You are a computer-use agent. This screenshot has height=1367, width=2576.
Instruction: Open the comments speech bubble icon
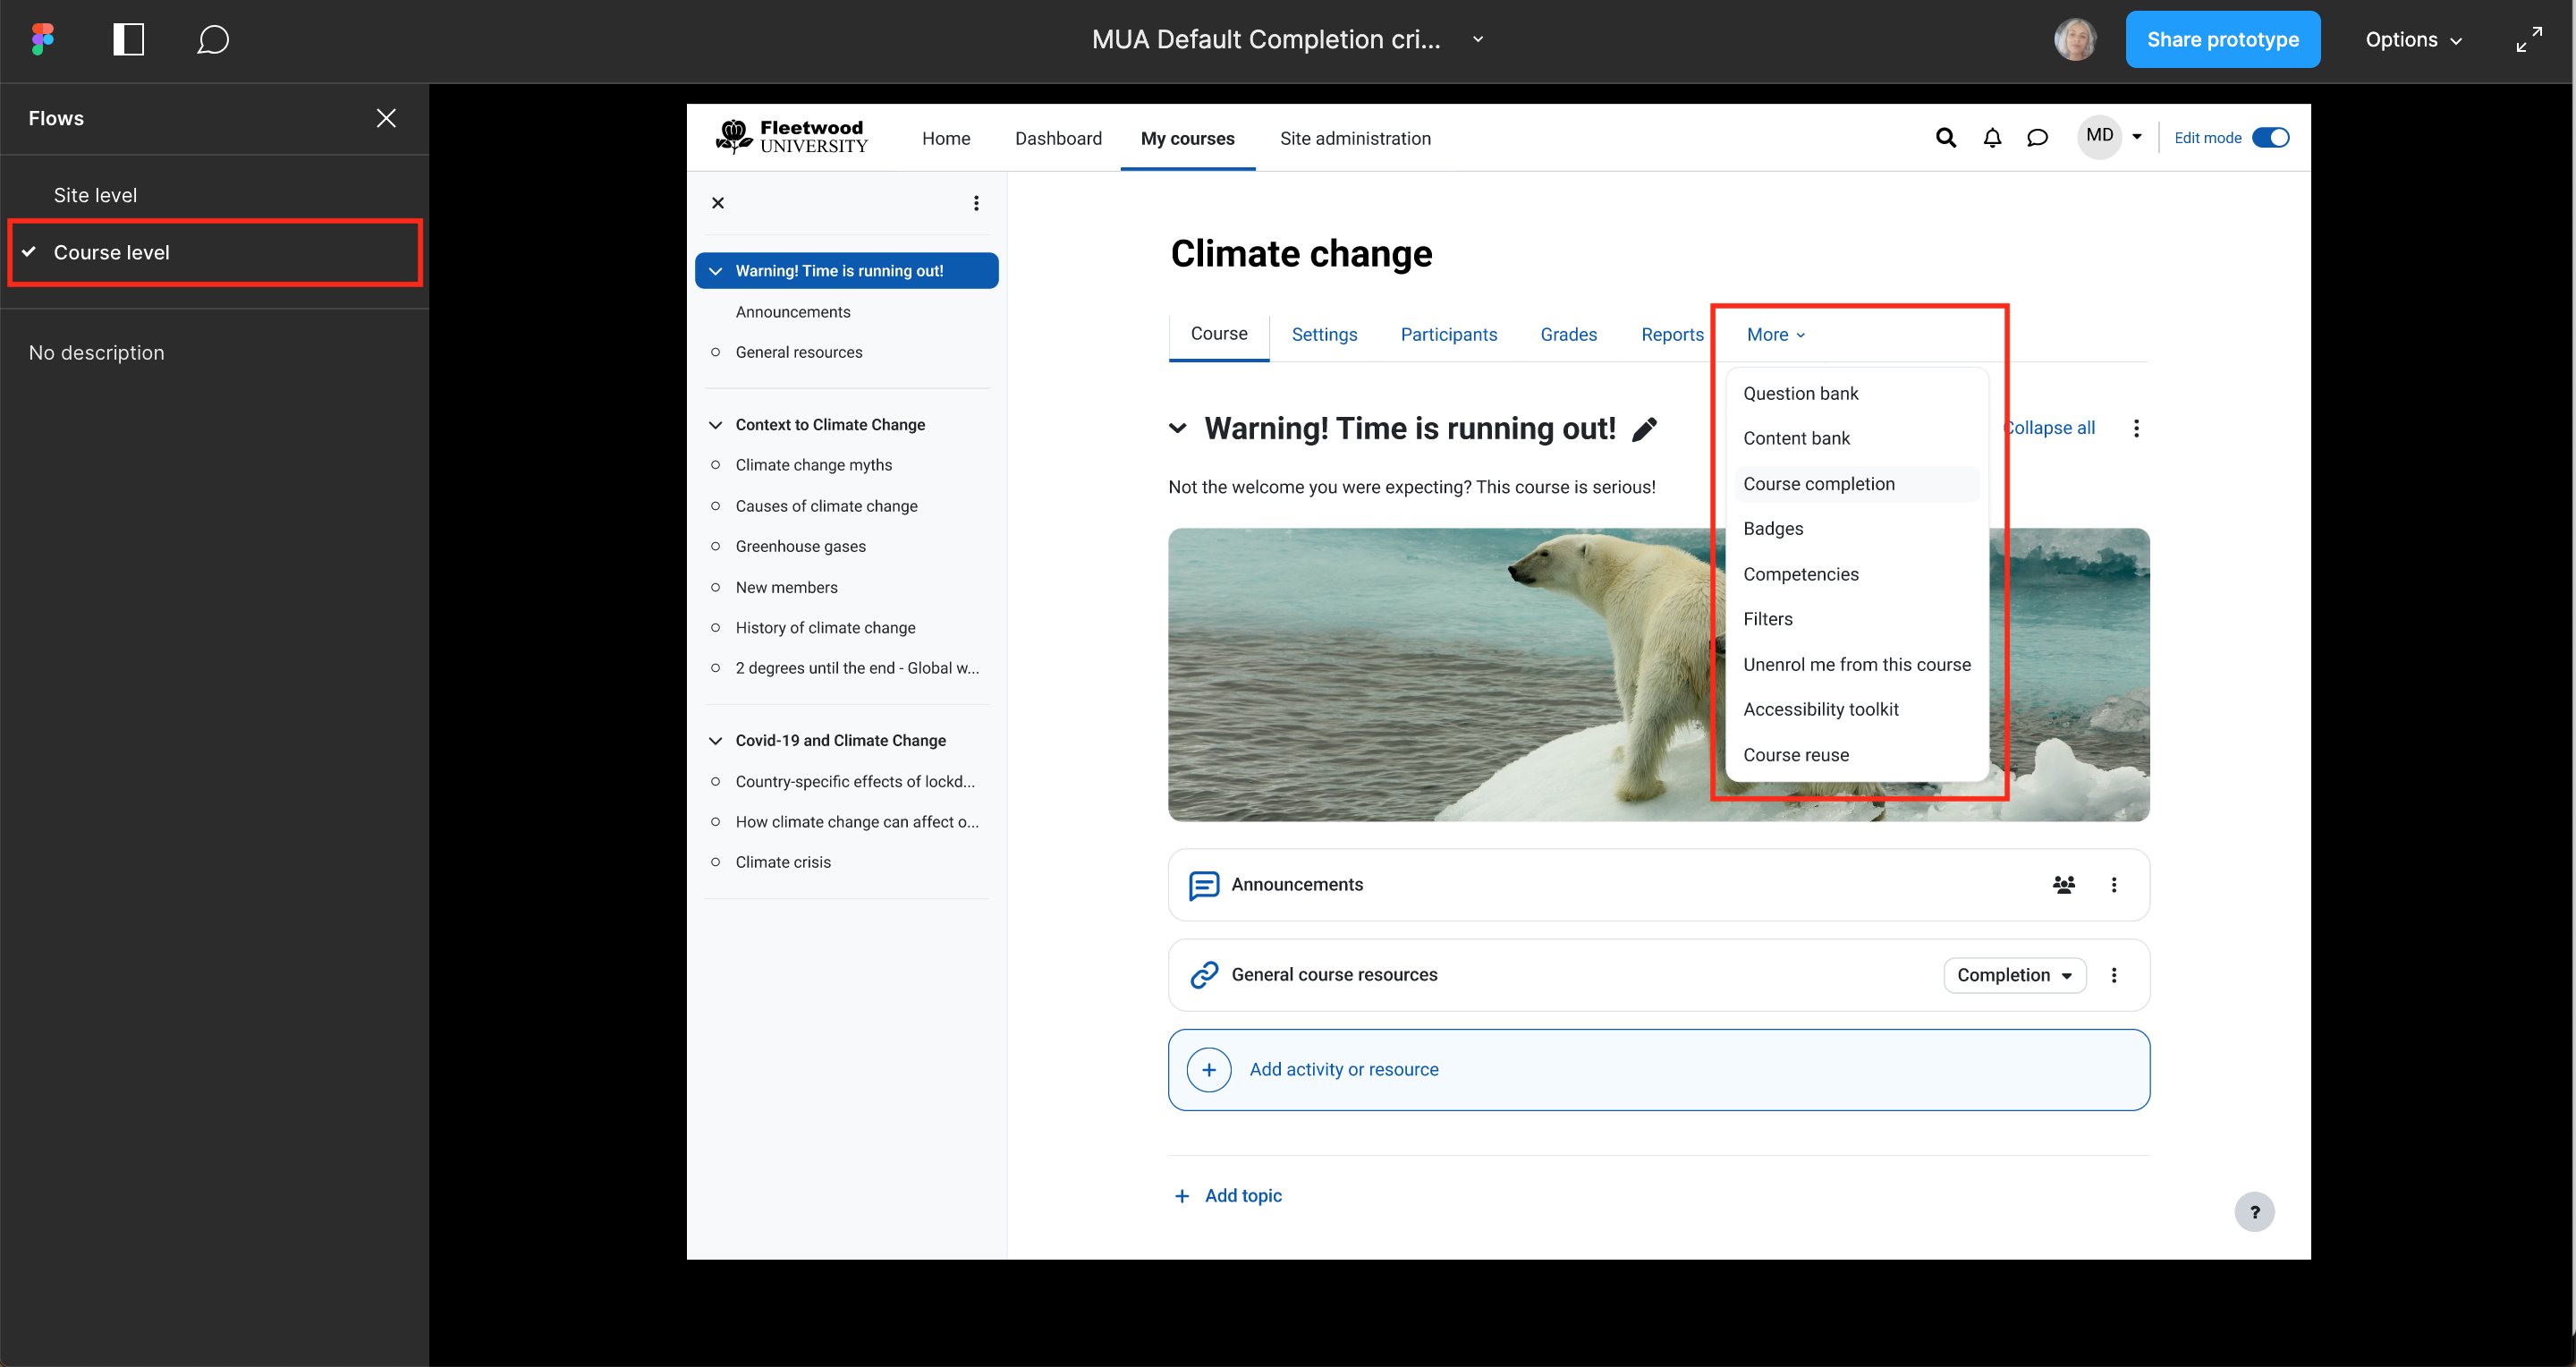(213, 40)
